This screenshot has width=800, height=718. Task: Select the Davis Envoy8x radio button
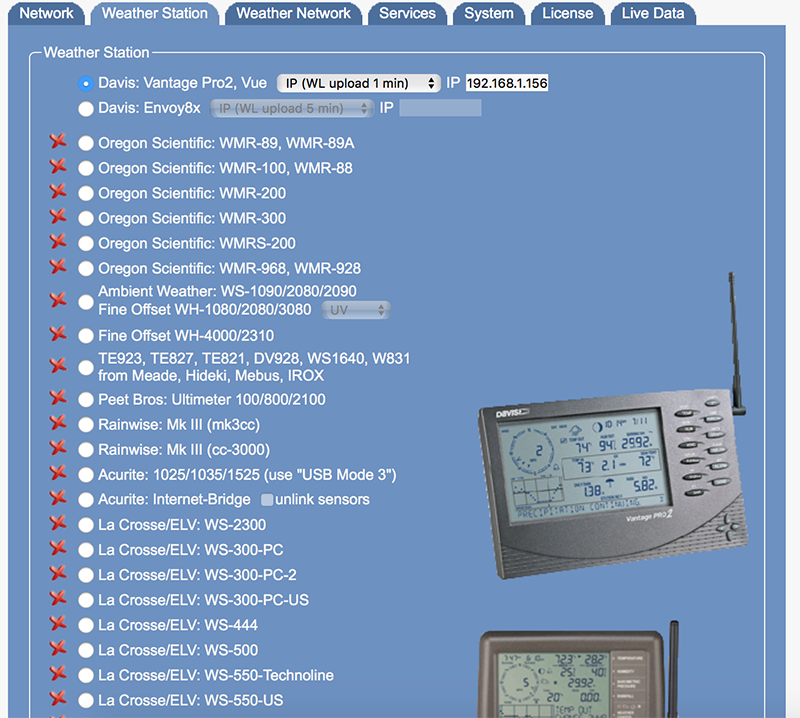pyautogui.click(x=85, y=109)
